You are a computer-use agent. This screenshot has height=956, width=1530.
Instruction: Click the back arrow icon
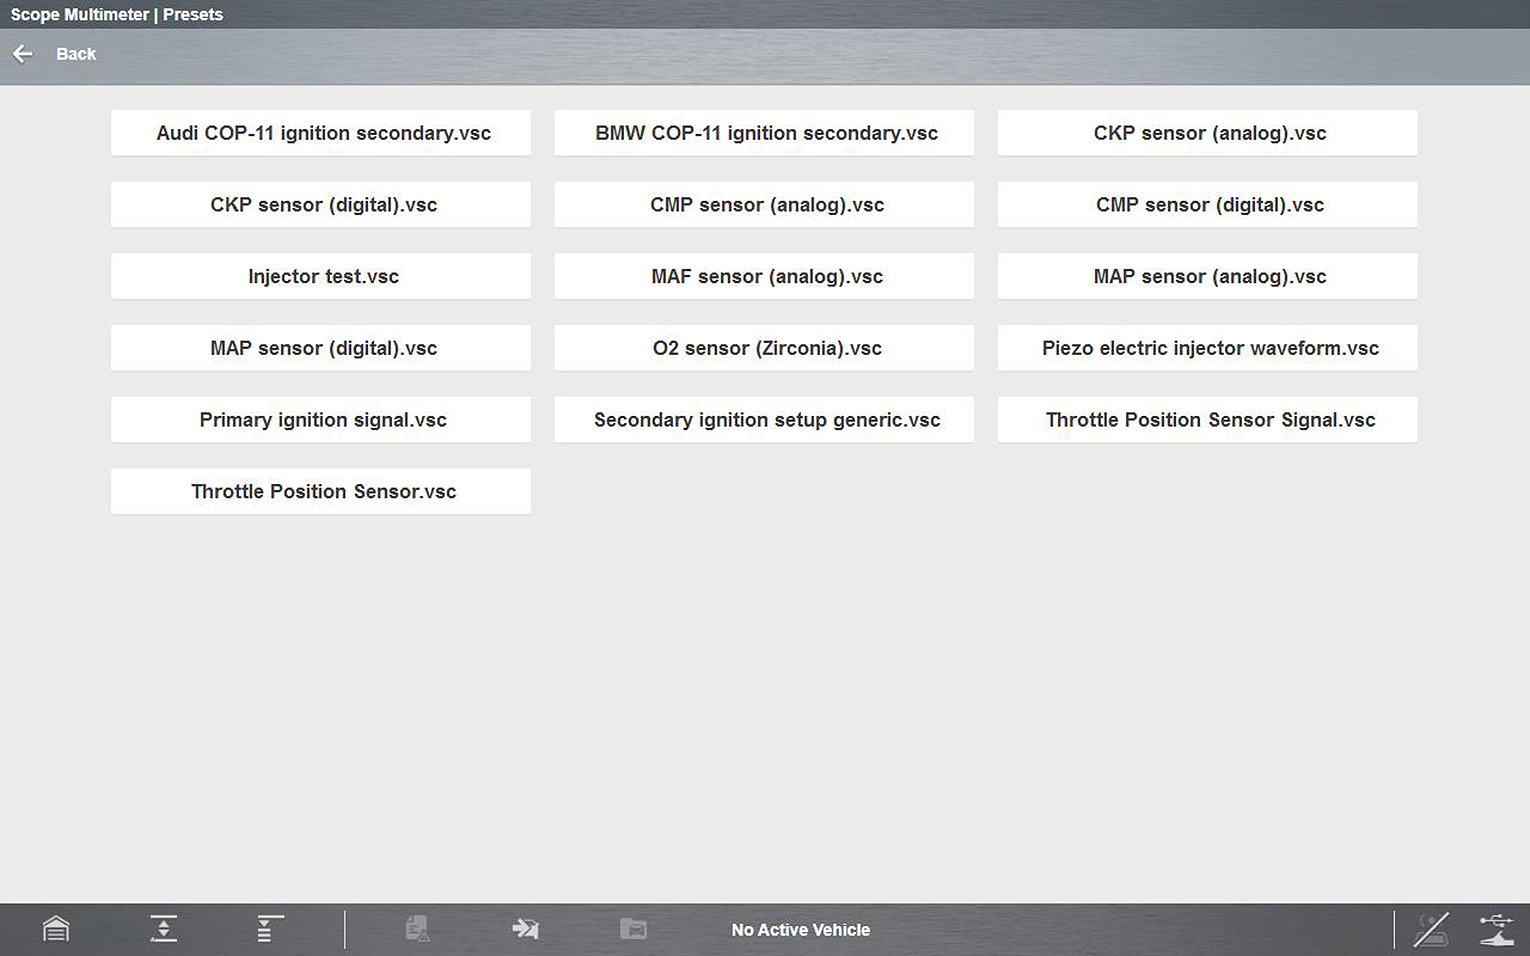(x=23, y=54)
